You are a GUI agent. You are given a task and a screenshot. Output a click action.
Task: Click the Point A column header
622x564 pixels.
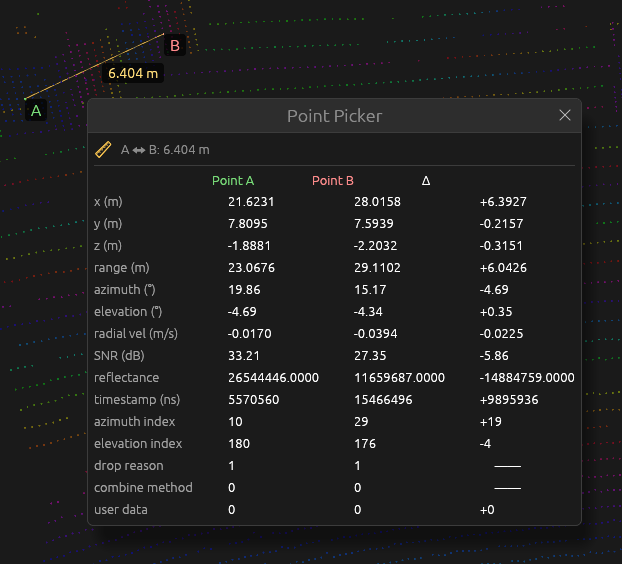click(233, 180)
